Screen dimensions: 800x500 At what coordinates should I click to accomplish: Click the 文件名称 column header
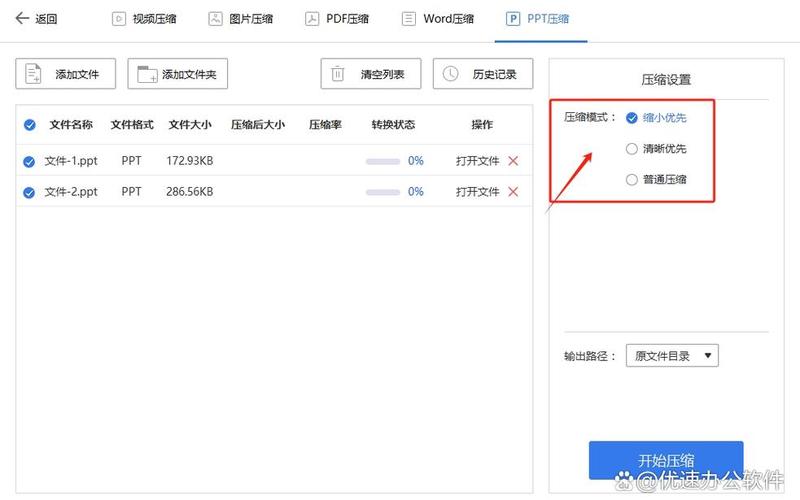coord(71,124)
